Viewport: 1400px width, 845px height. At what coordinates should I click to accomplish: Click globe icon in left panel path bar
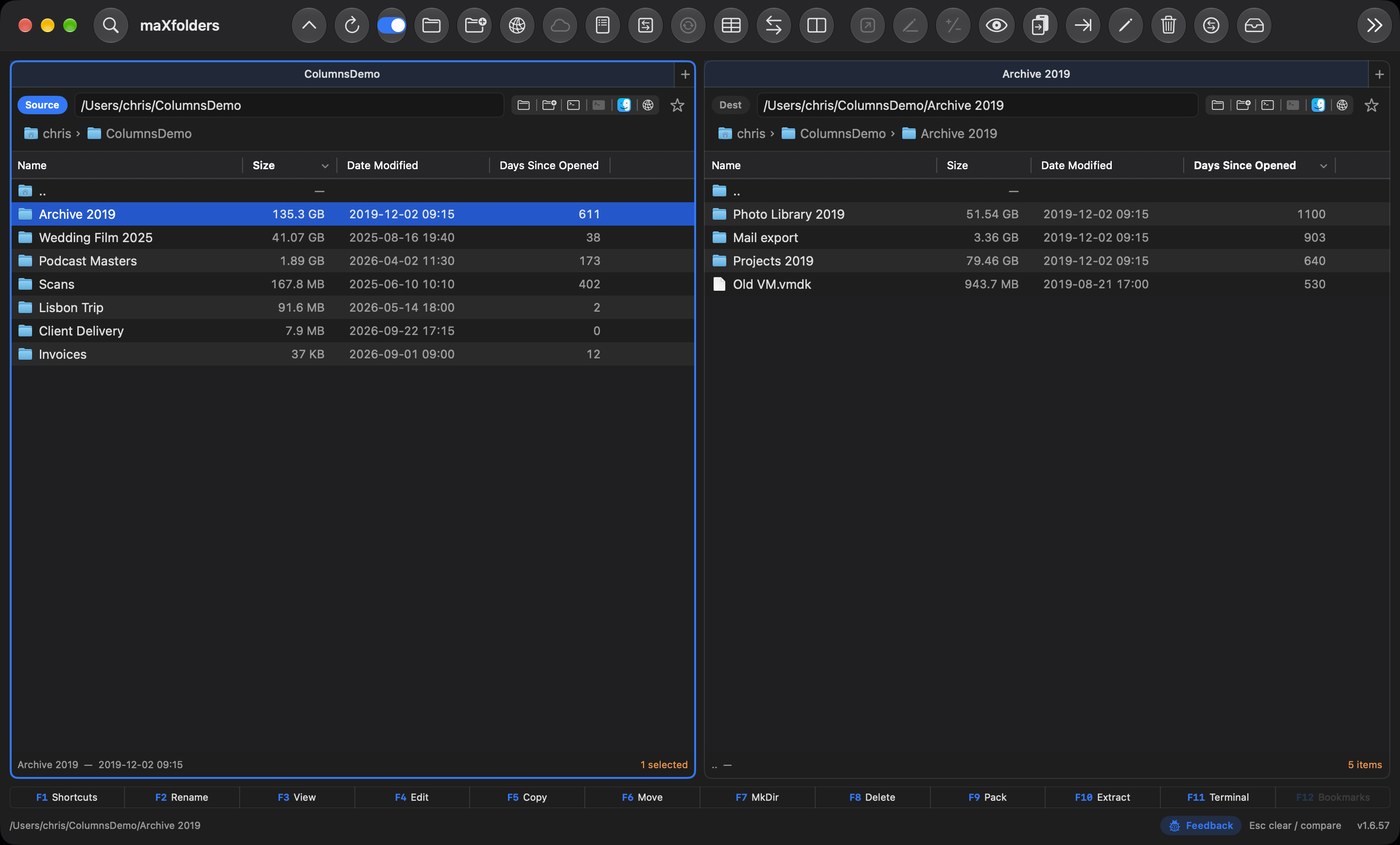pos(648,105)
